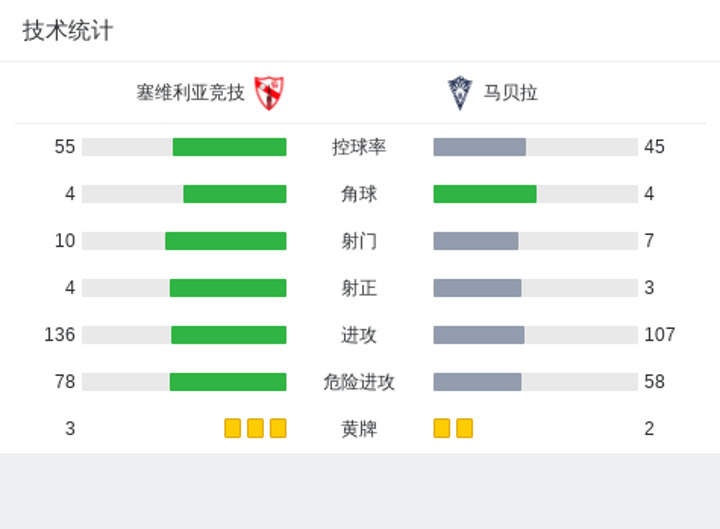Click the gray 控球率 bar showing 45
Screen dimensions: 720x529
point(480,147)
